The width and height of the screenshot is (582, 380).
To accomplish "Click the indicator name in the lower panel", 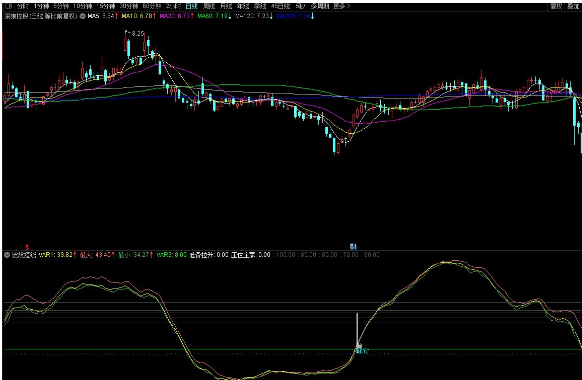I will 24,255.
